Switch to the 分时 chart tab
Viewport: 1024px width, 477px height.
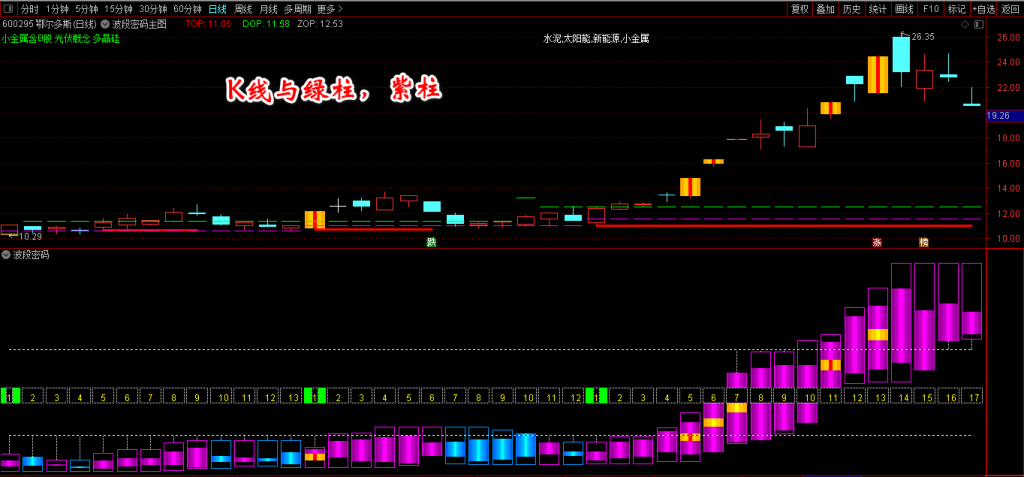[29, 9]
